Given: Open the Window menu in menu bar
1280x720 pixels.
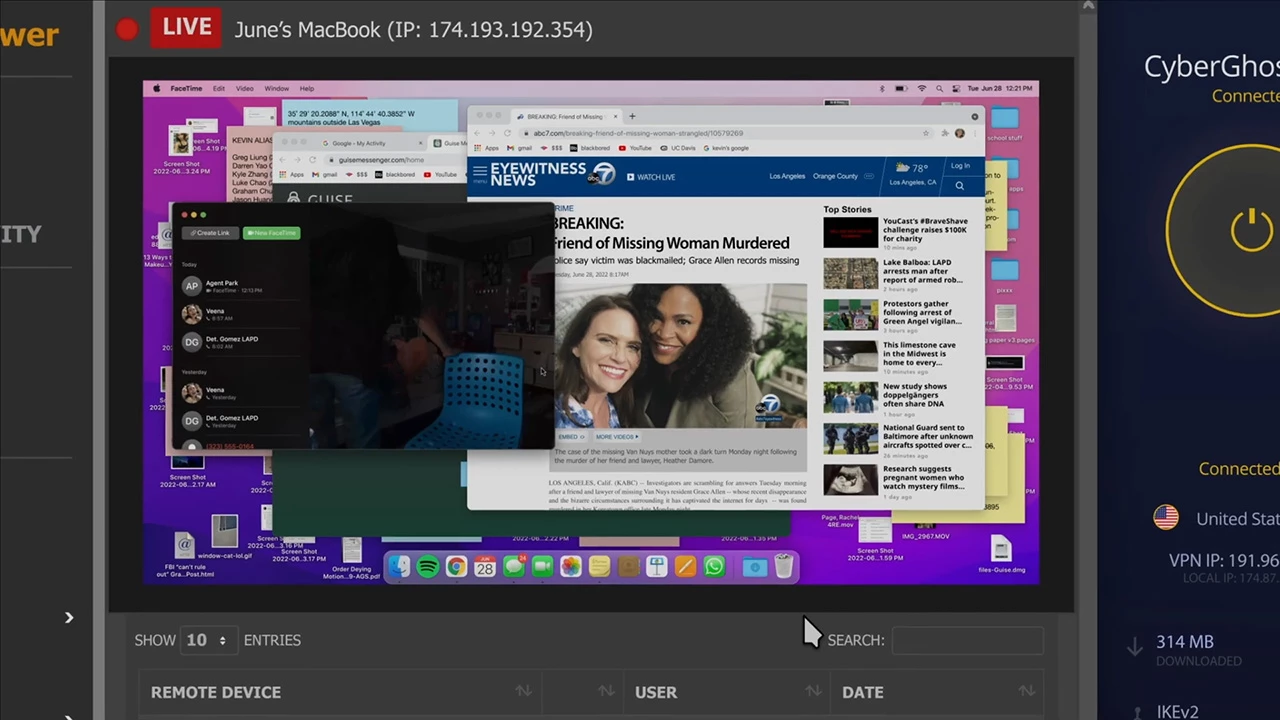Looking at the screenshot, I should point(276,88).
